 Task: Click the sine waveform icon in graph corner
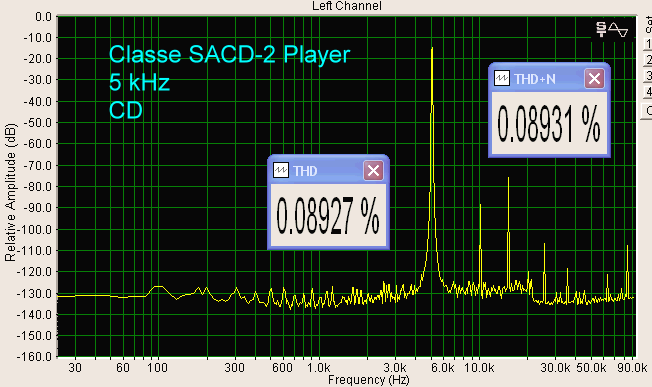pos(619,30)
